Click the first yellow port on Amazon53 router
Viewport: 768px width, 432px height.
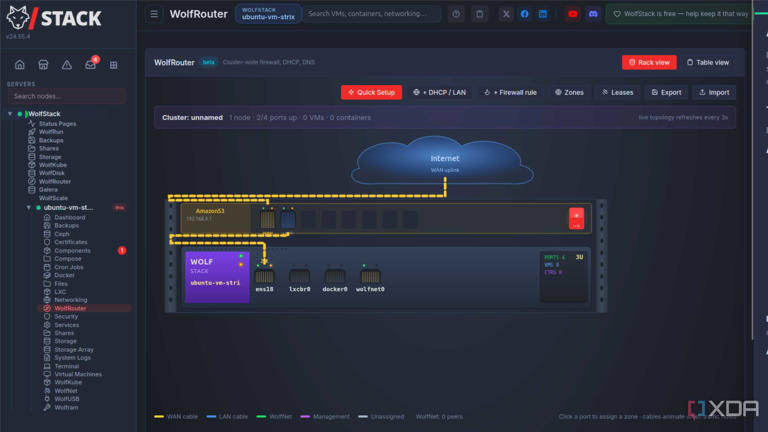[x=267, y=219]
